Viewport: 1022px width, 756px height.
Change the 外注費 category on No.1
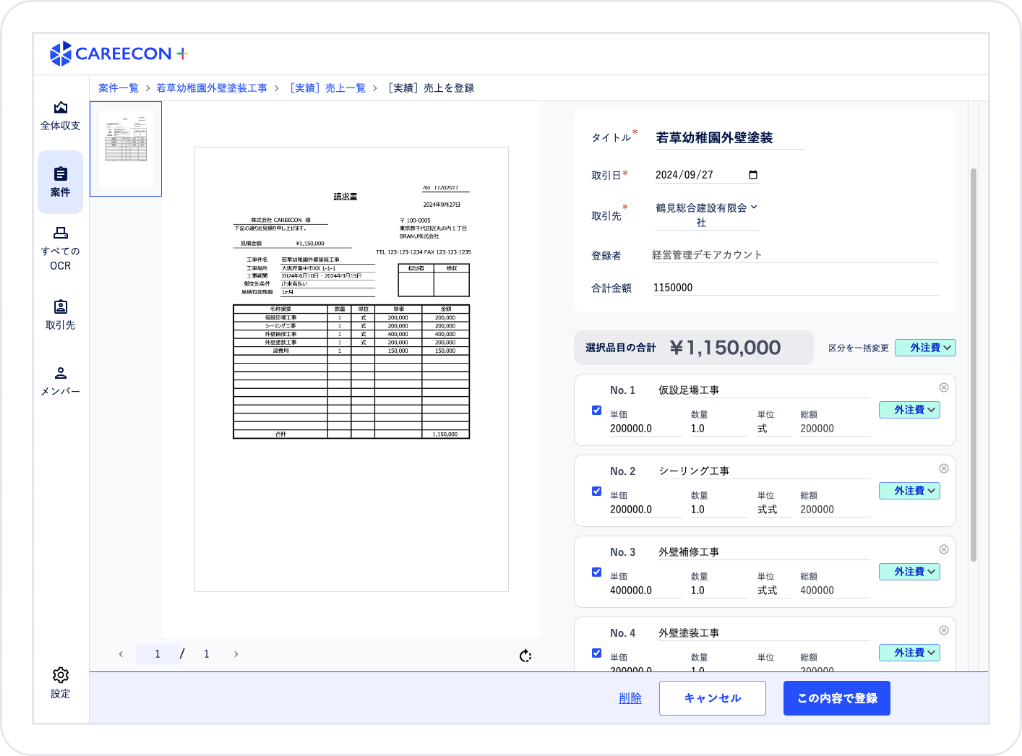[908, 409]
